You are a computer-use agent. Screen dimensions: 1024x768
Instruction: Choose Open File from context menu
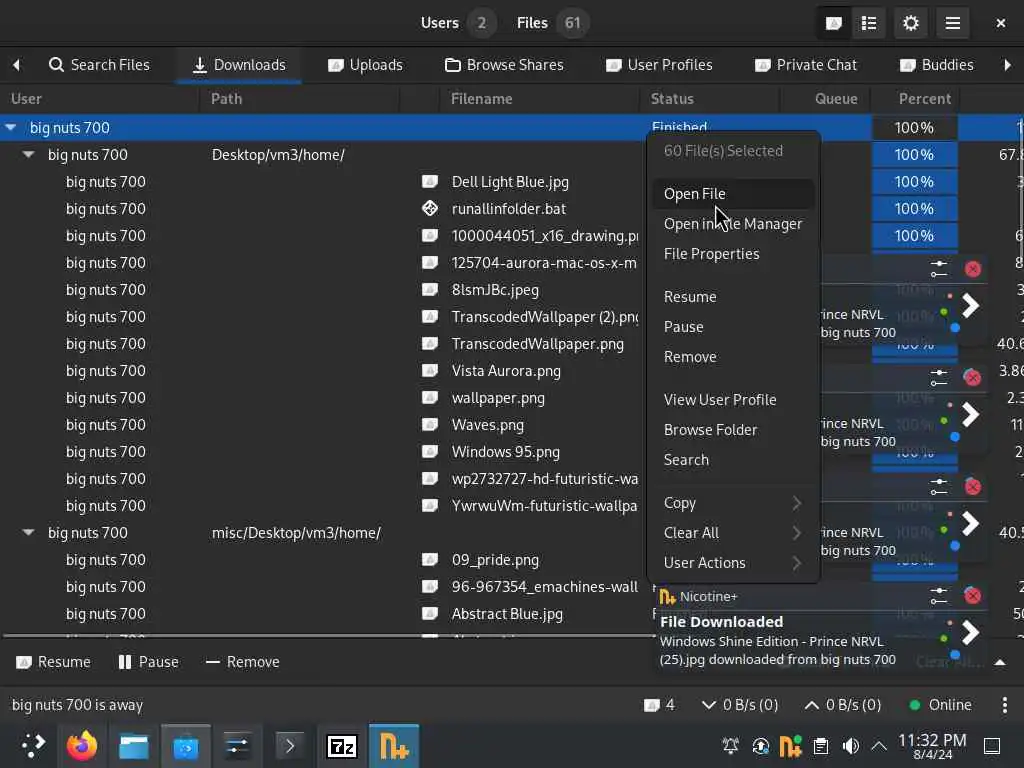tap(733, 193)
